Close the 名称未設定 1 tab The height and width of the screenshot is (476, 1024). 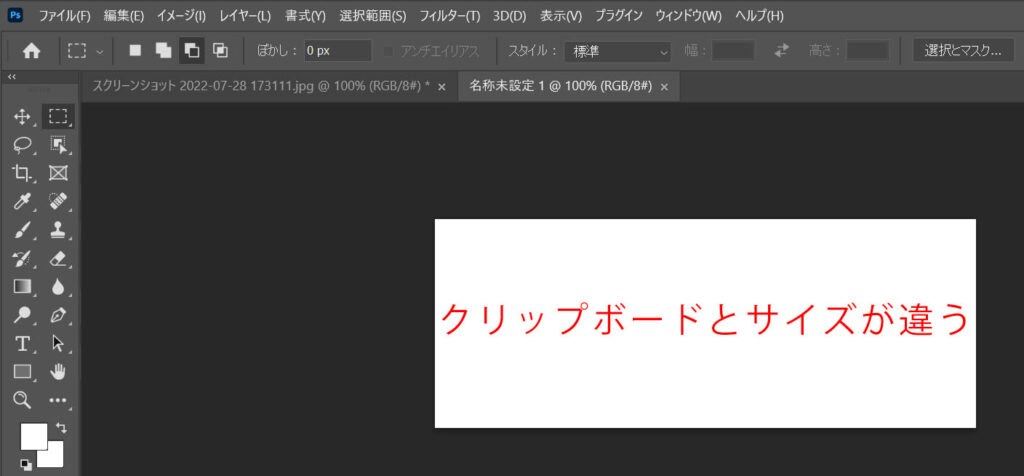(x=665, y=87)
